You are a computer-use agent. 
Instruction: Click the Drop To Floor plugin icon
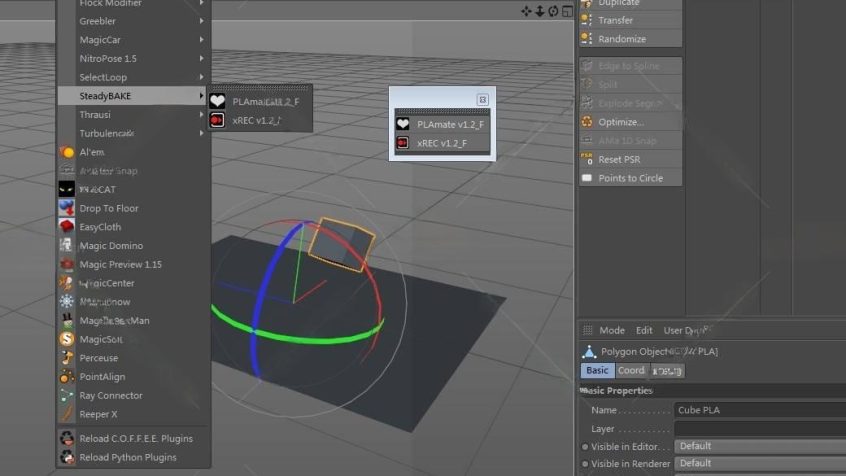[x=67, y=208]
